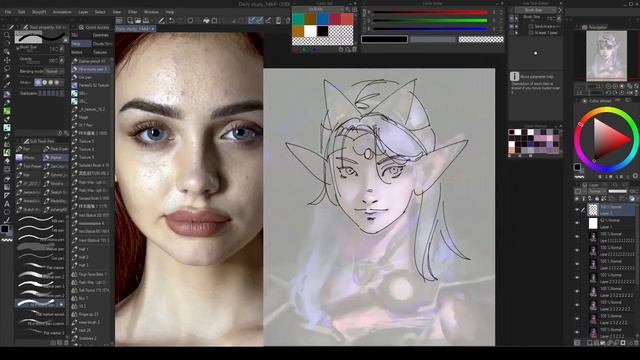Click the brush stroke preview in Tool property
Viewport: 640px width, 360px height.
[41, 38]
